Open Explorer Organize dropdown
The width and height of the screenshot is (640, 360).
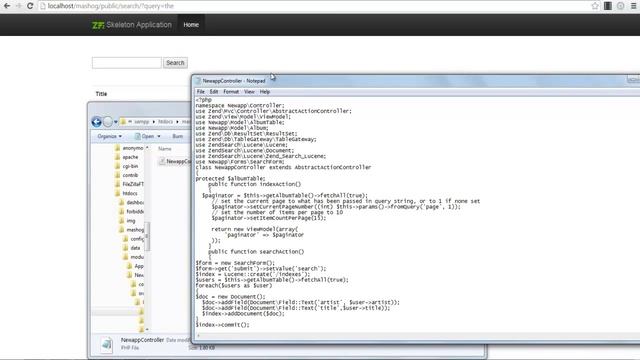pyautogui.click(x=109, y=136)
